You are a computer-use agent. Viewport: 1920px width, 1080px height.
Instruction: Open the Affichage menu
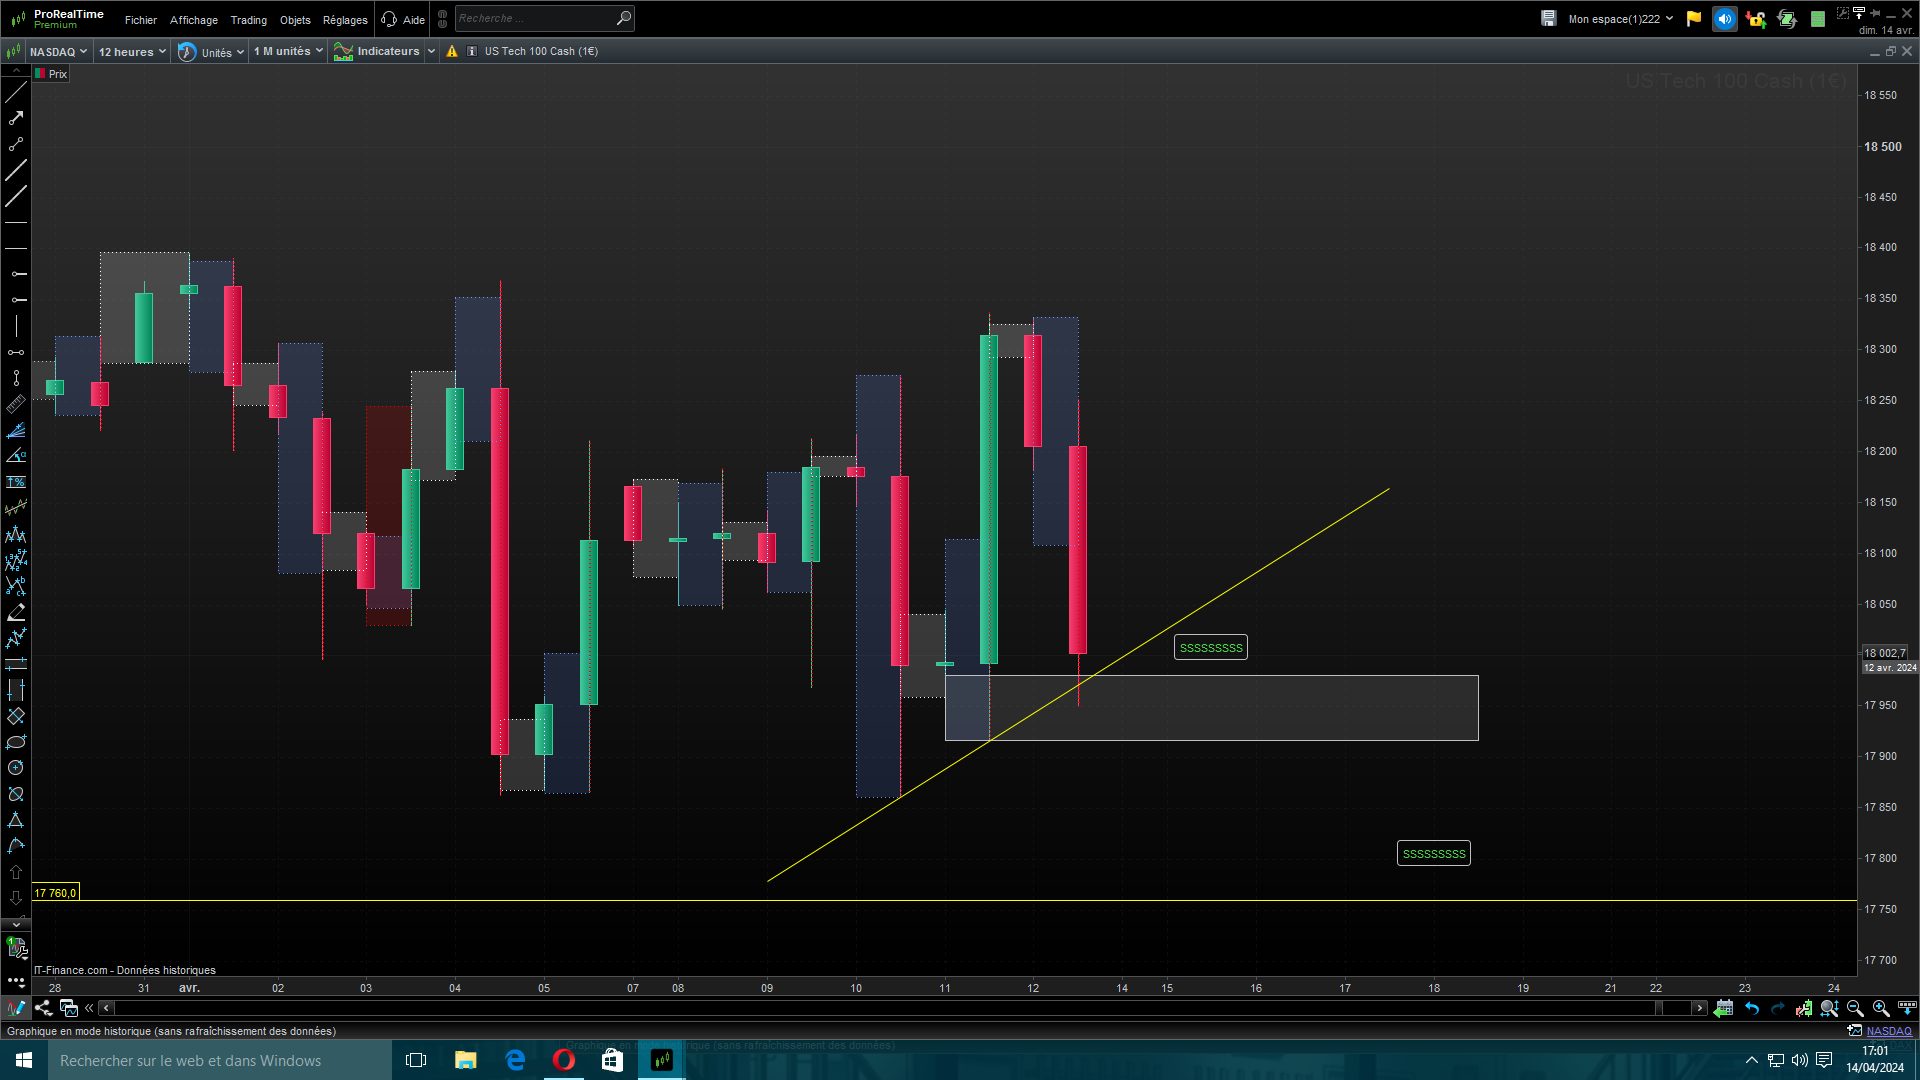pyautogui.click(x=193, y=20)
